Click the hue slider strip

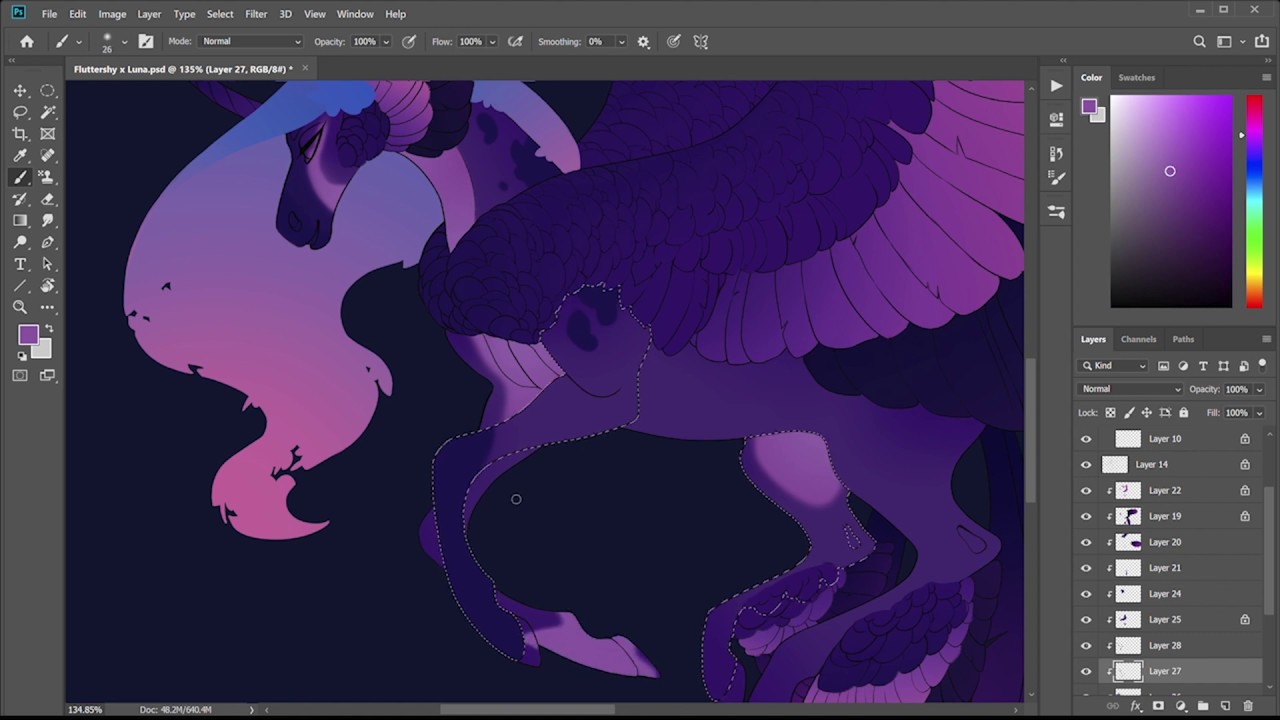click(x=1254, y=201)
